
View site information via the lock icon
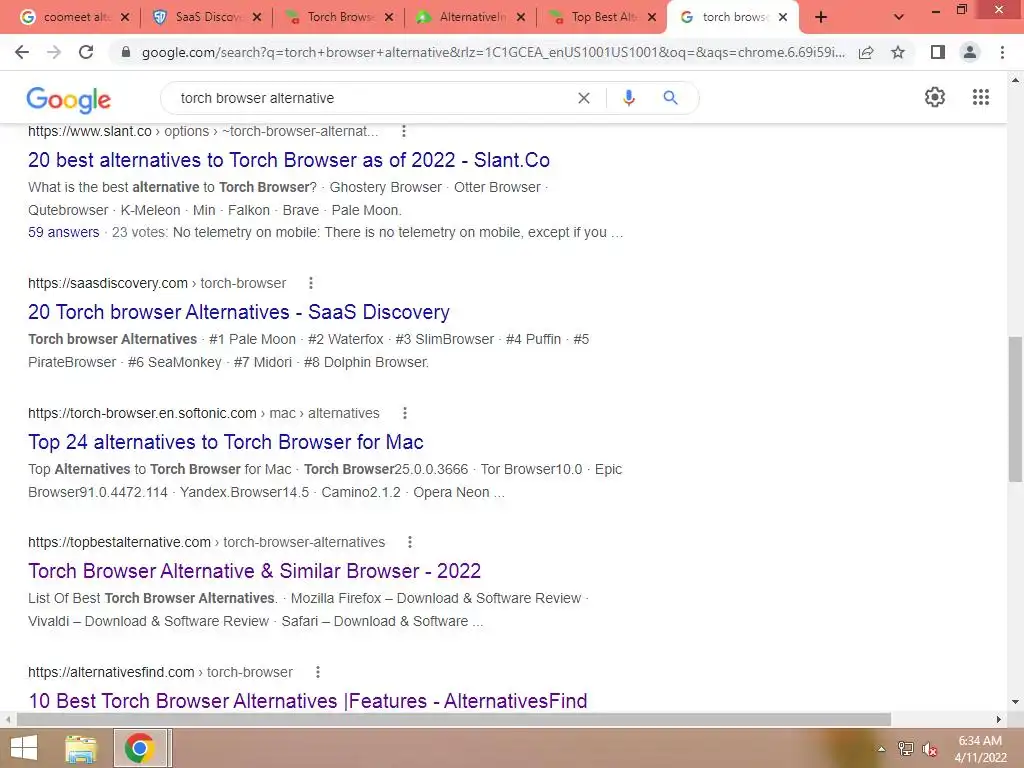(126, 52)
